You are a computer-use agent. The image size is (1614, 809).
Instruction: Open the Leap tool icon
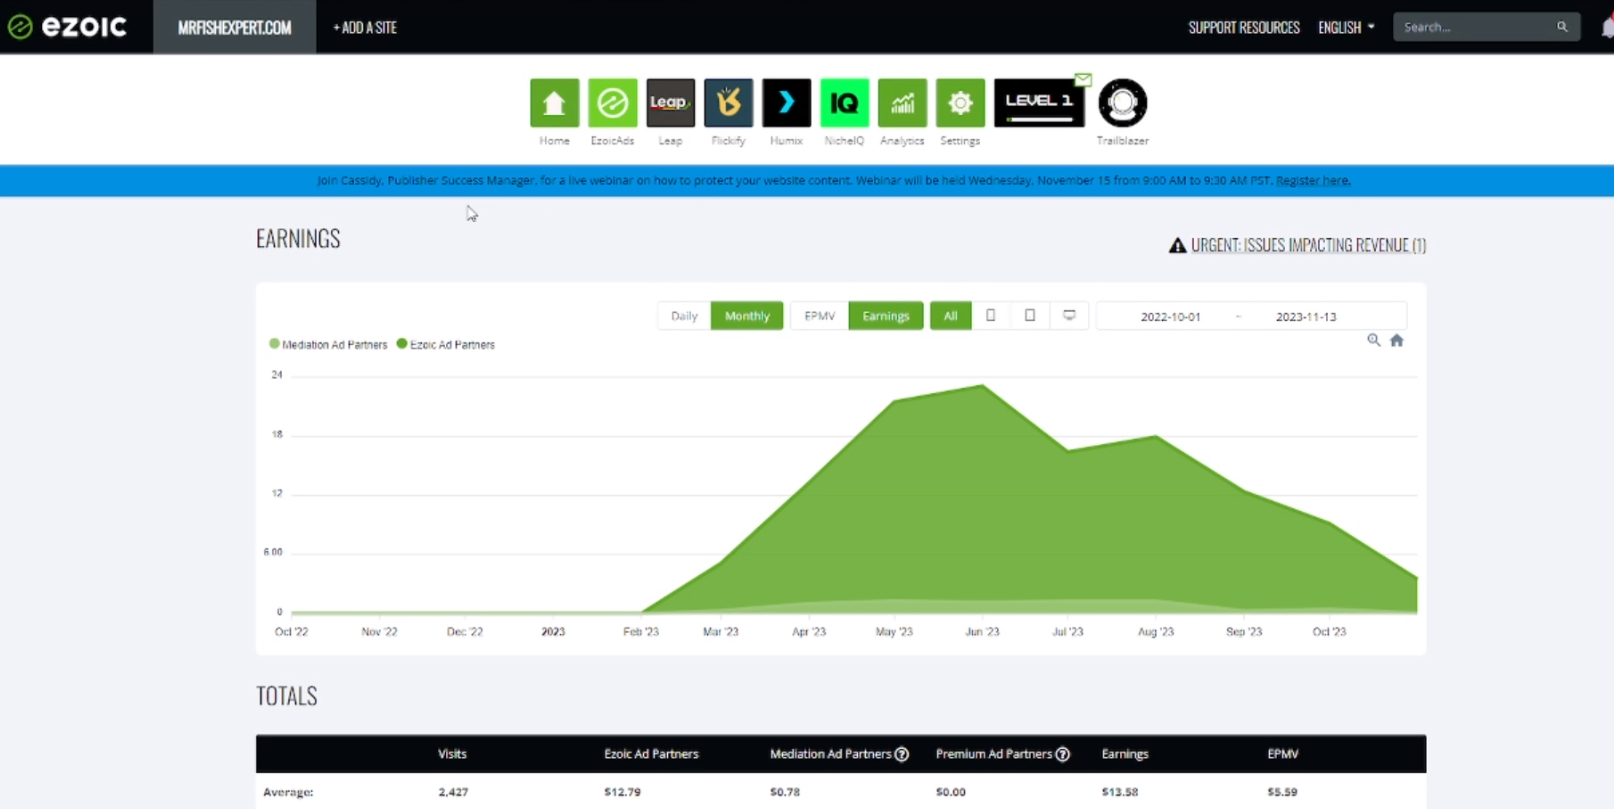point(670,103)
